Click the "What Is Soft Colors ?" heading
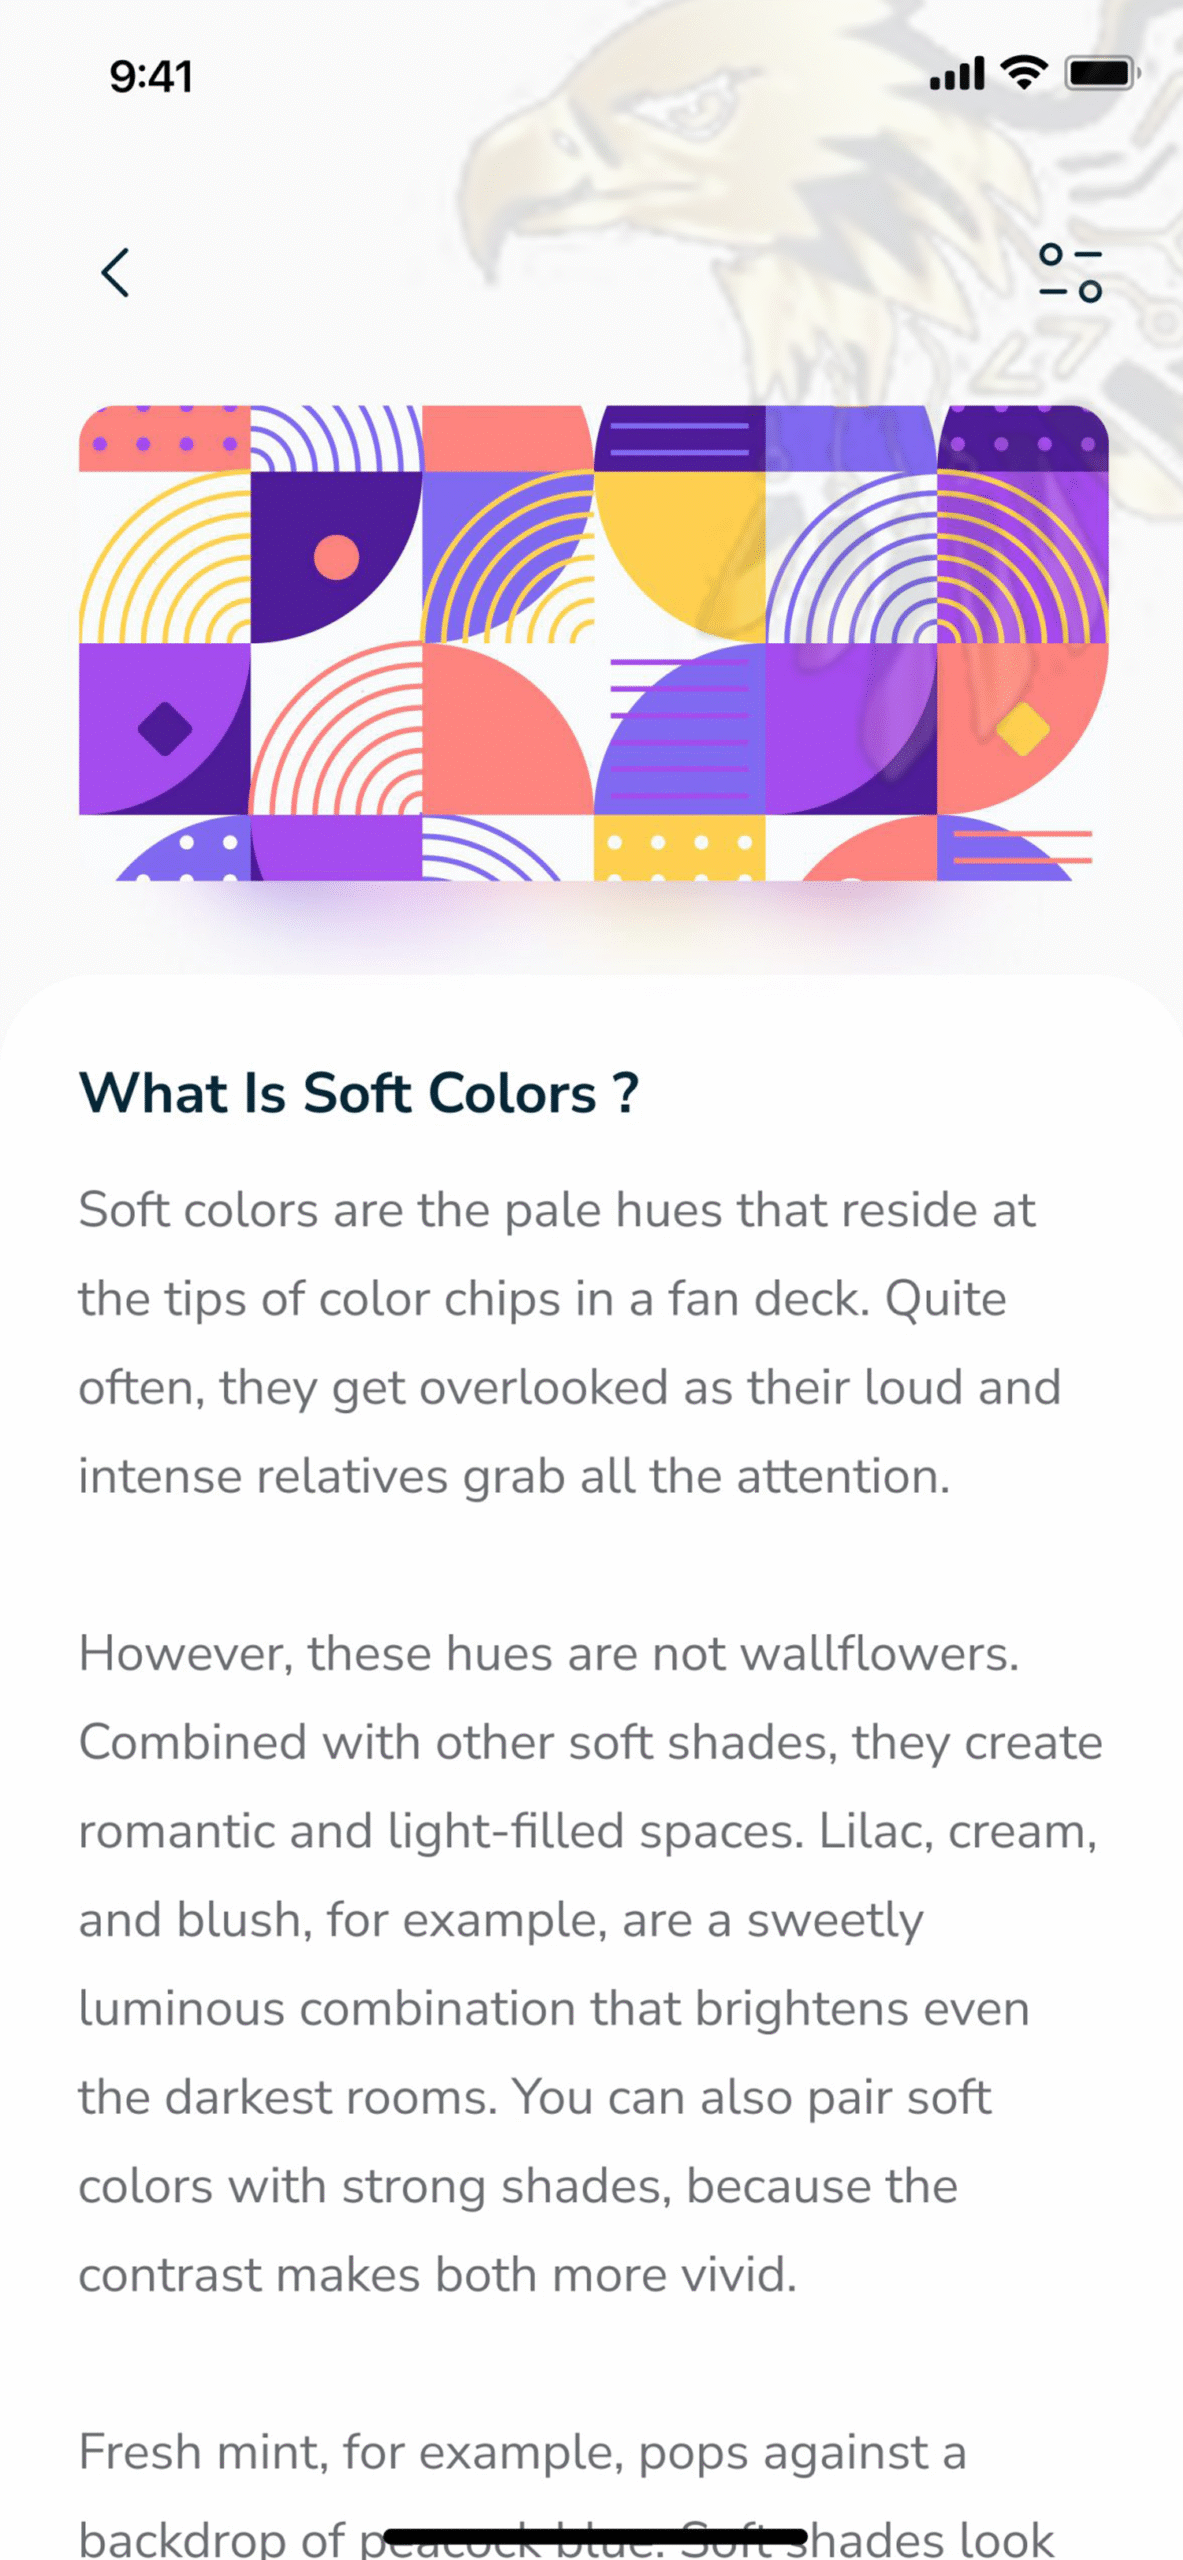This screenshot has height=2560, width=1183. tap(359, 1092)
